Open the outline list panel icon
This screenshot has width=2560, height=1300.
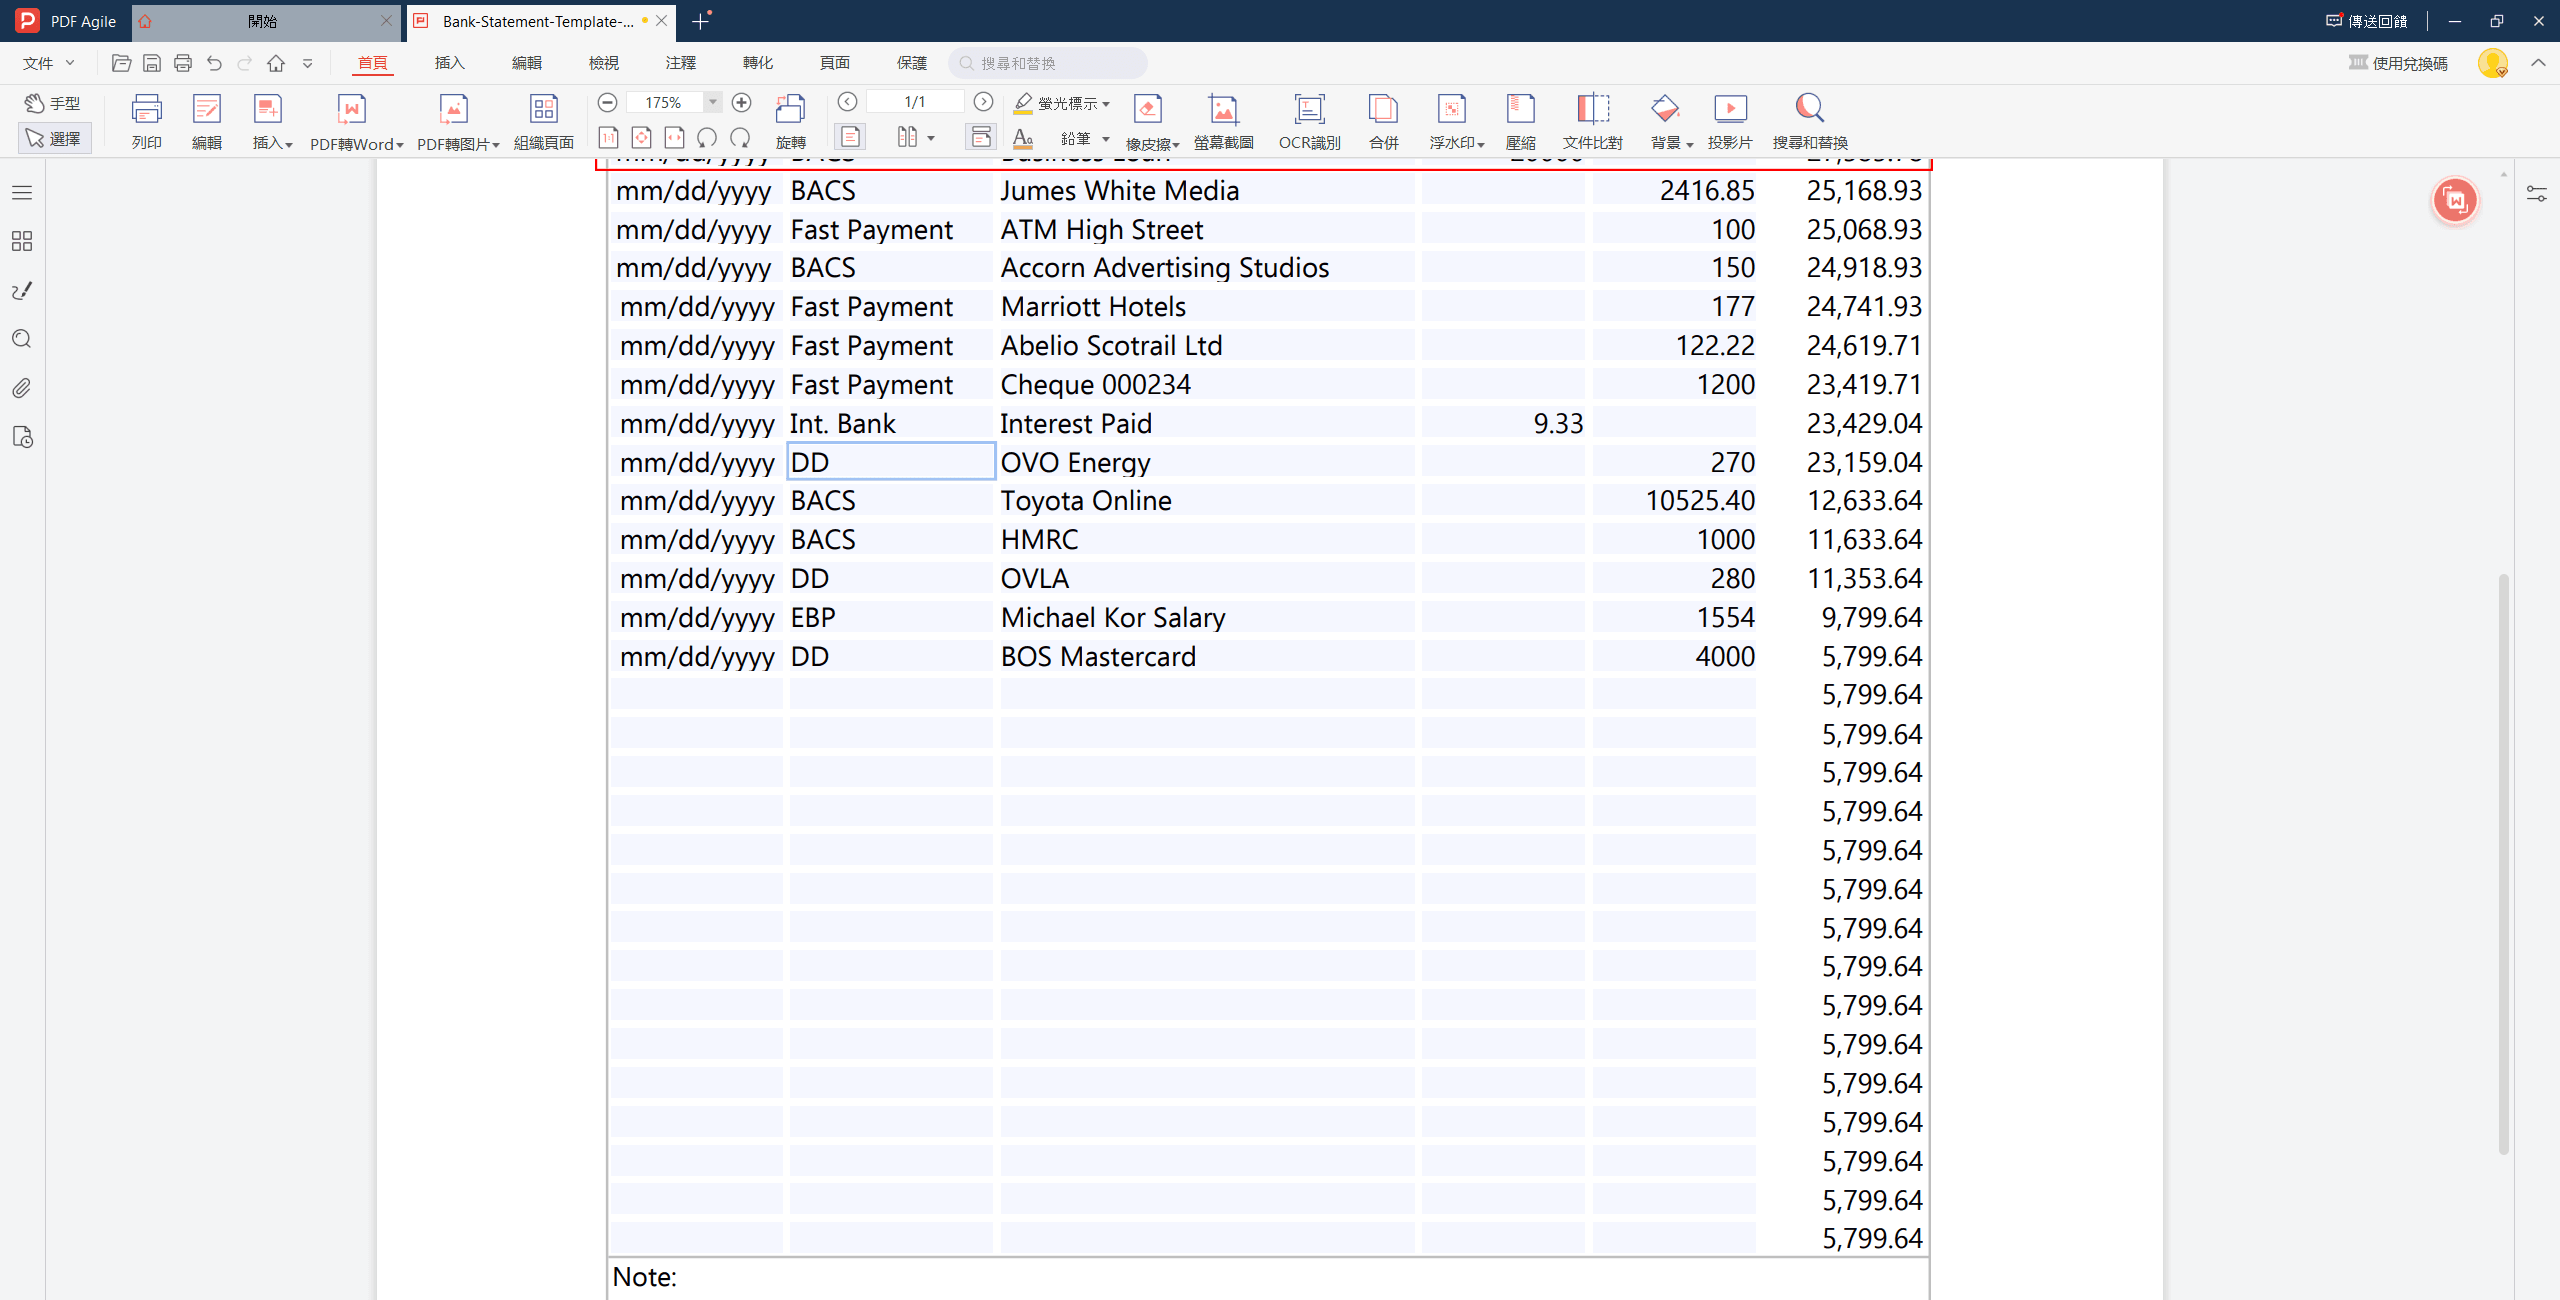(21, 192)
